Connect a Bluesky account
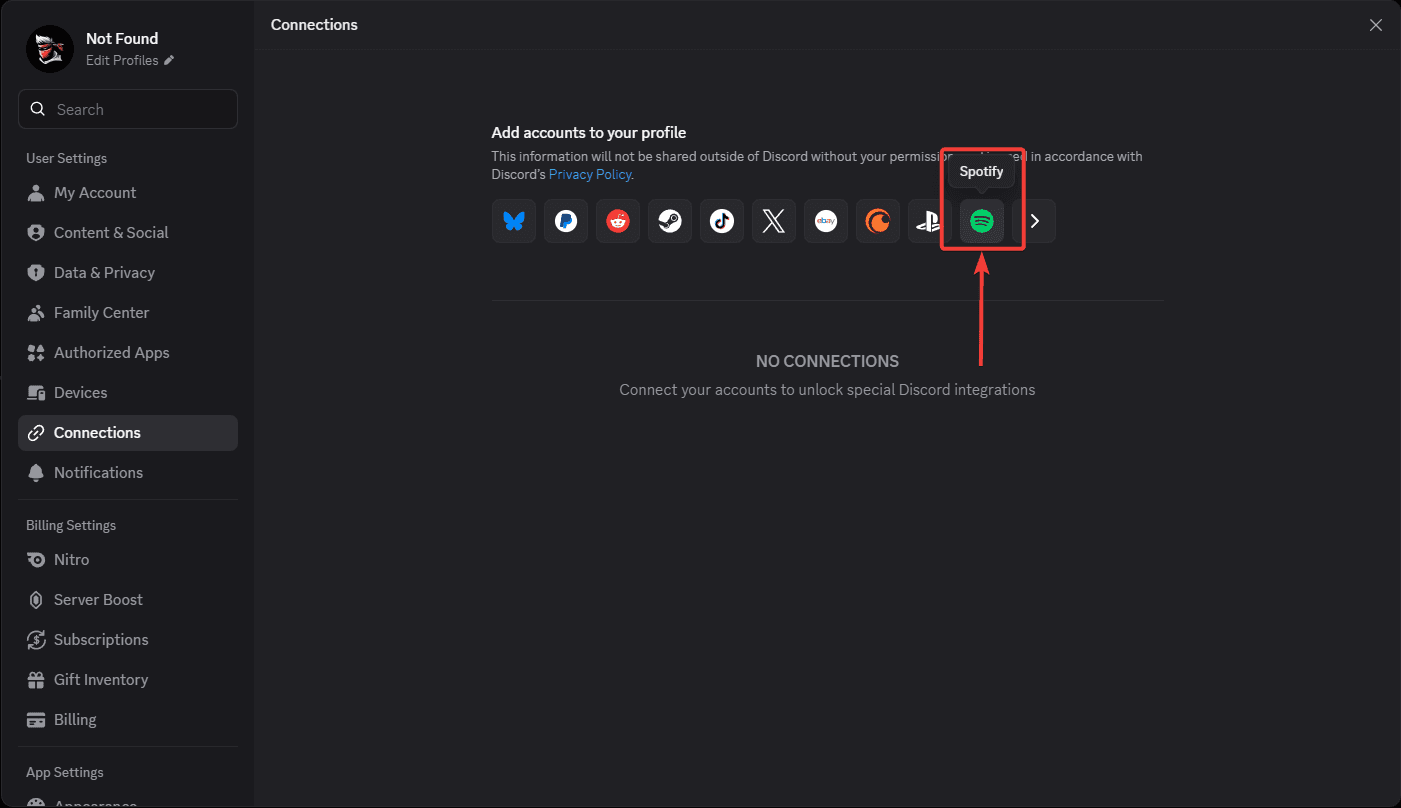Image resolution: width=1401 pixels, height=808 pixels. click(513, 221)
